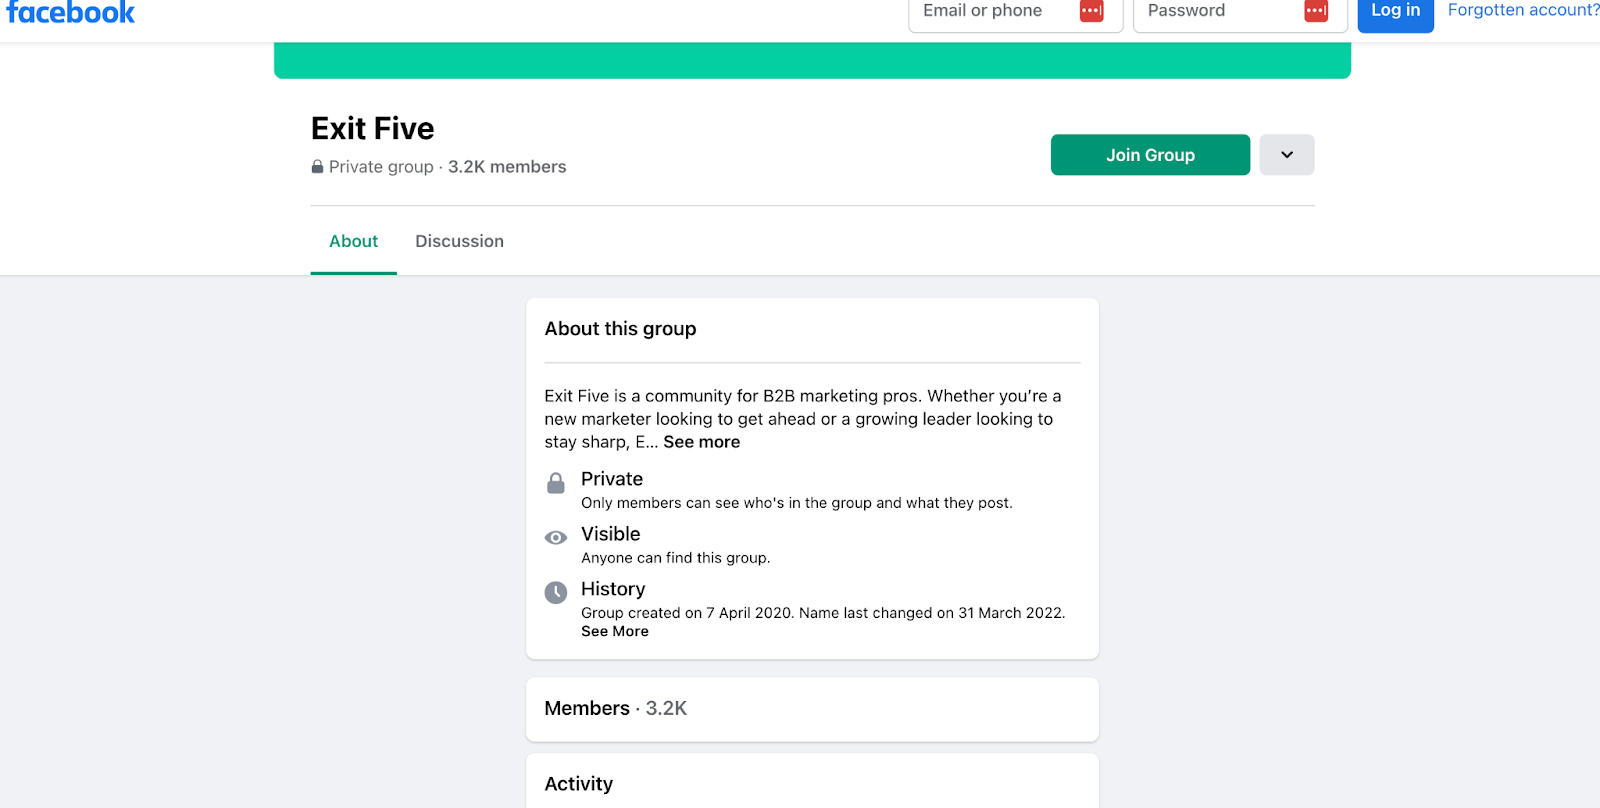
Task: Click the lock icon next to Private
Action: 556,484
